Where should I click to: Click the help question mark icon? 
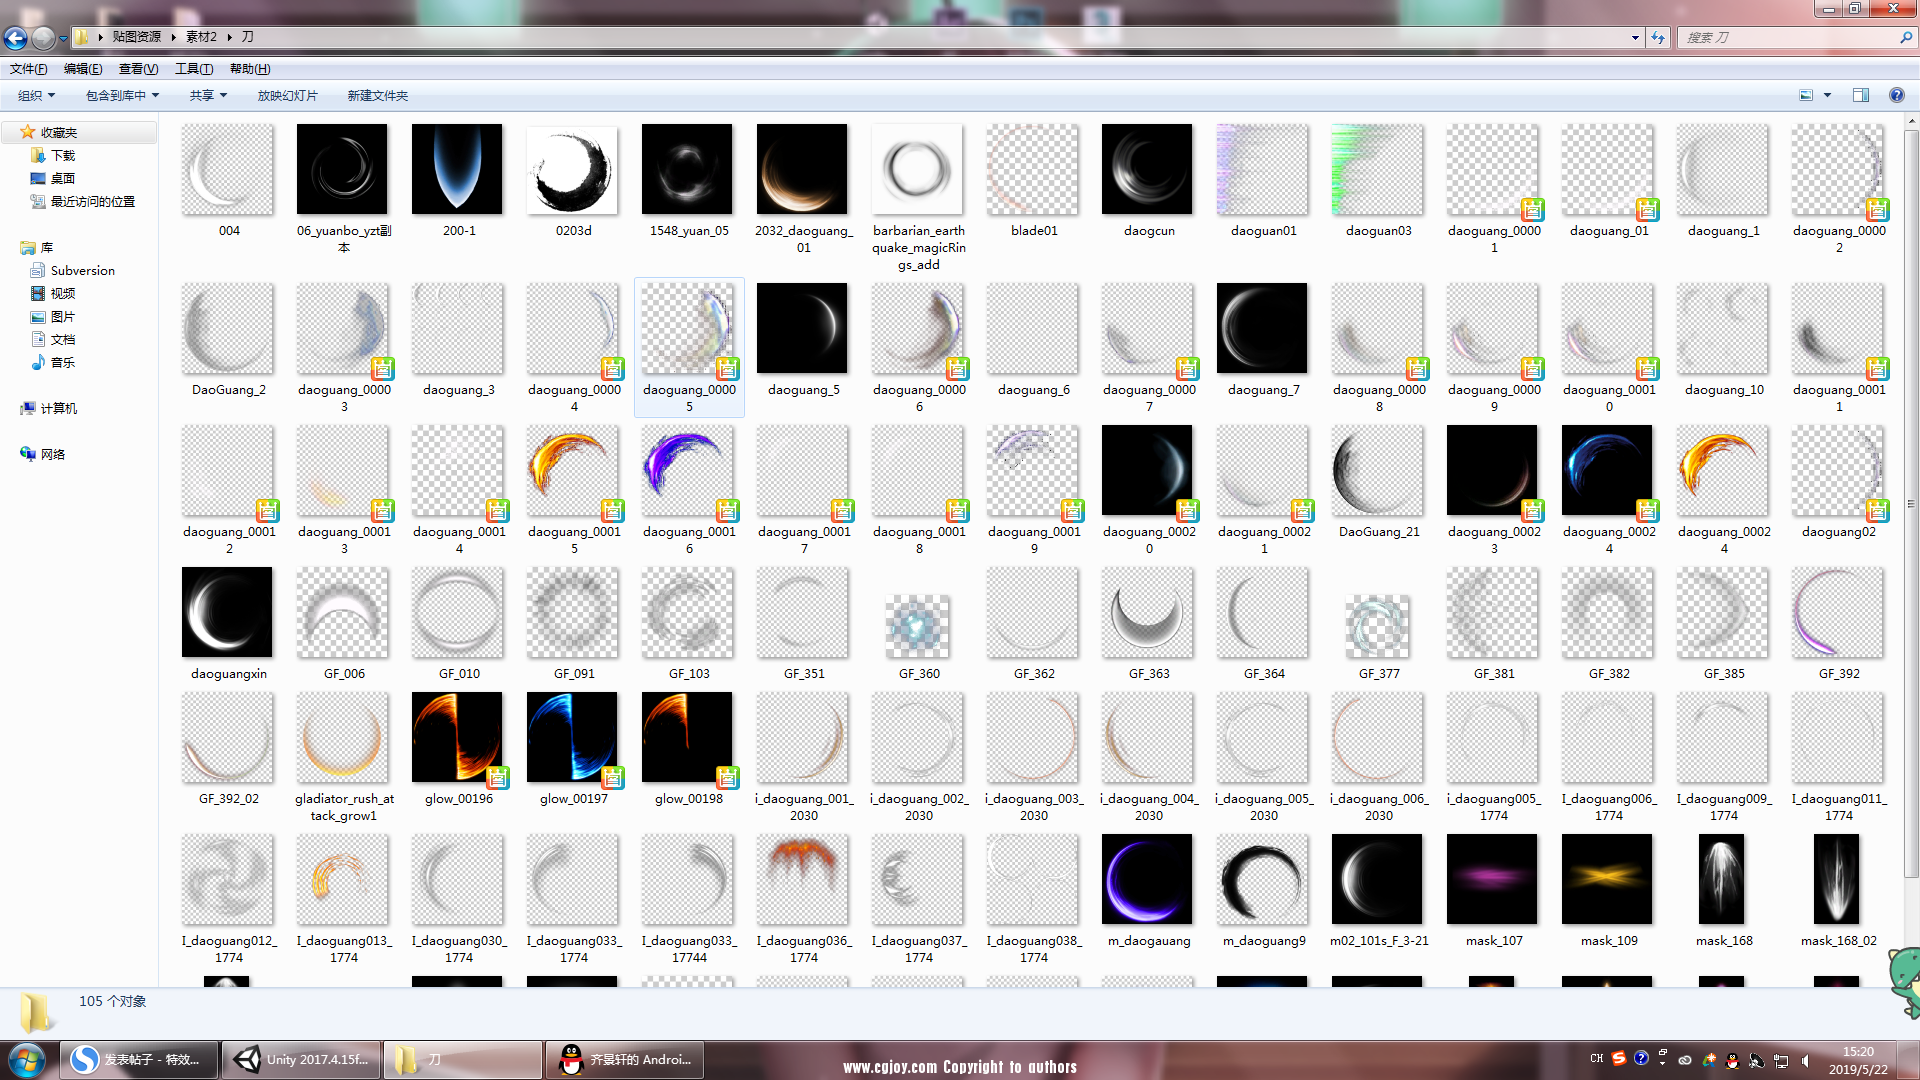(x=1896, y=96)
